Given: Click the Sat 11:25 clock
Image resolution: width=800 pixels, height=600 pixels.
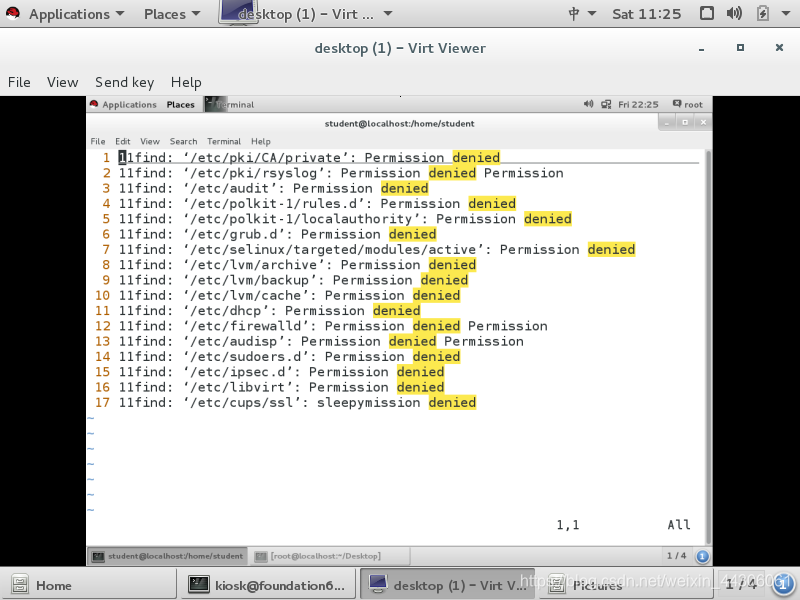Looking at the screenshot, I should coord(646,14).
